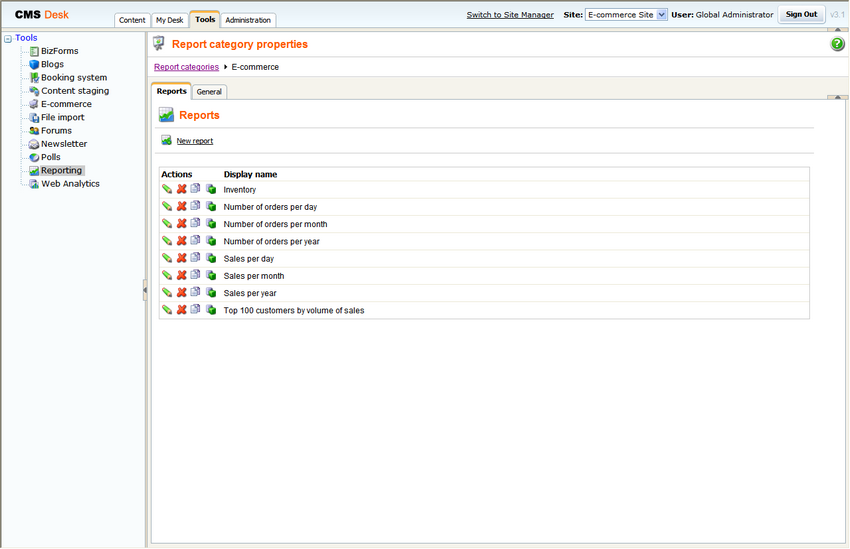Follow the Switch to Site Manager link

(510, 15)
